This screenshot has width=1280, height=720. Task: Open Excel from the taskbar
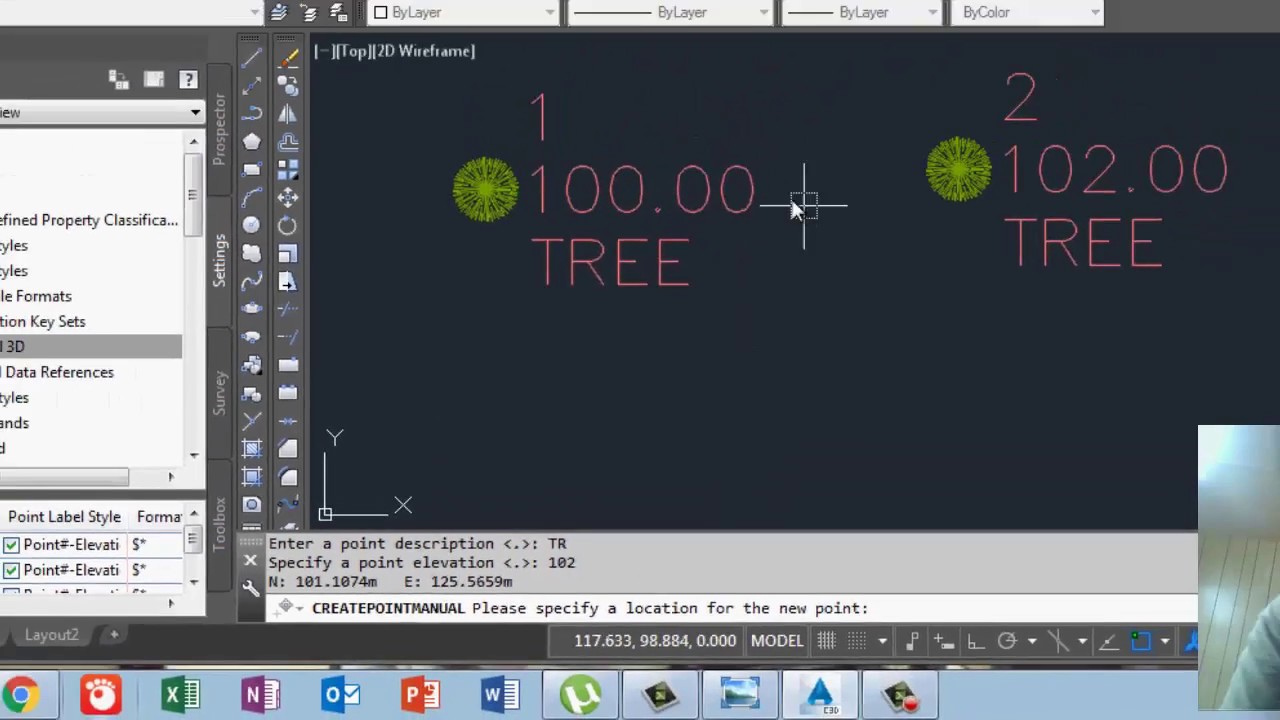point(181,695)
